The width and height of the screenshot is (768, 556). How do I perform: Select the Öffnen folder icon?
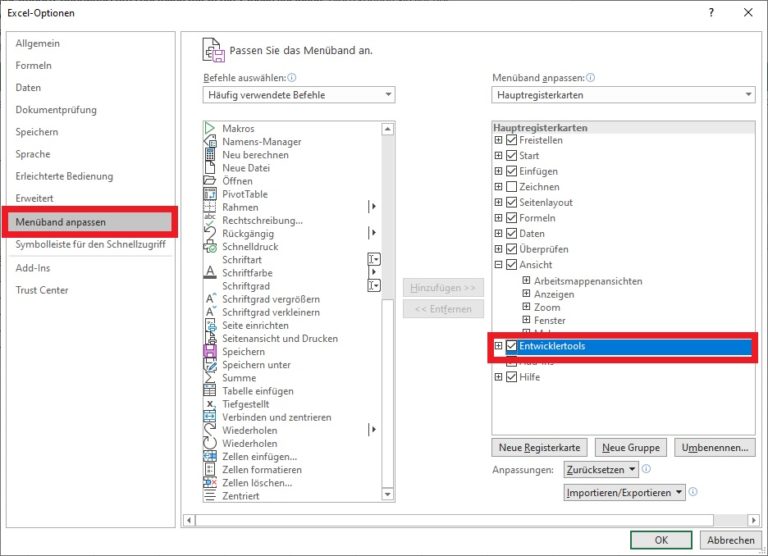coord(210,181)
